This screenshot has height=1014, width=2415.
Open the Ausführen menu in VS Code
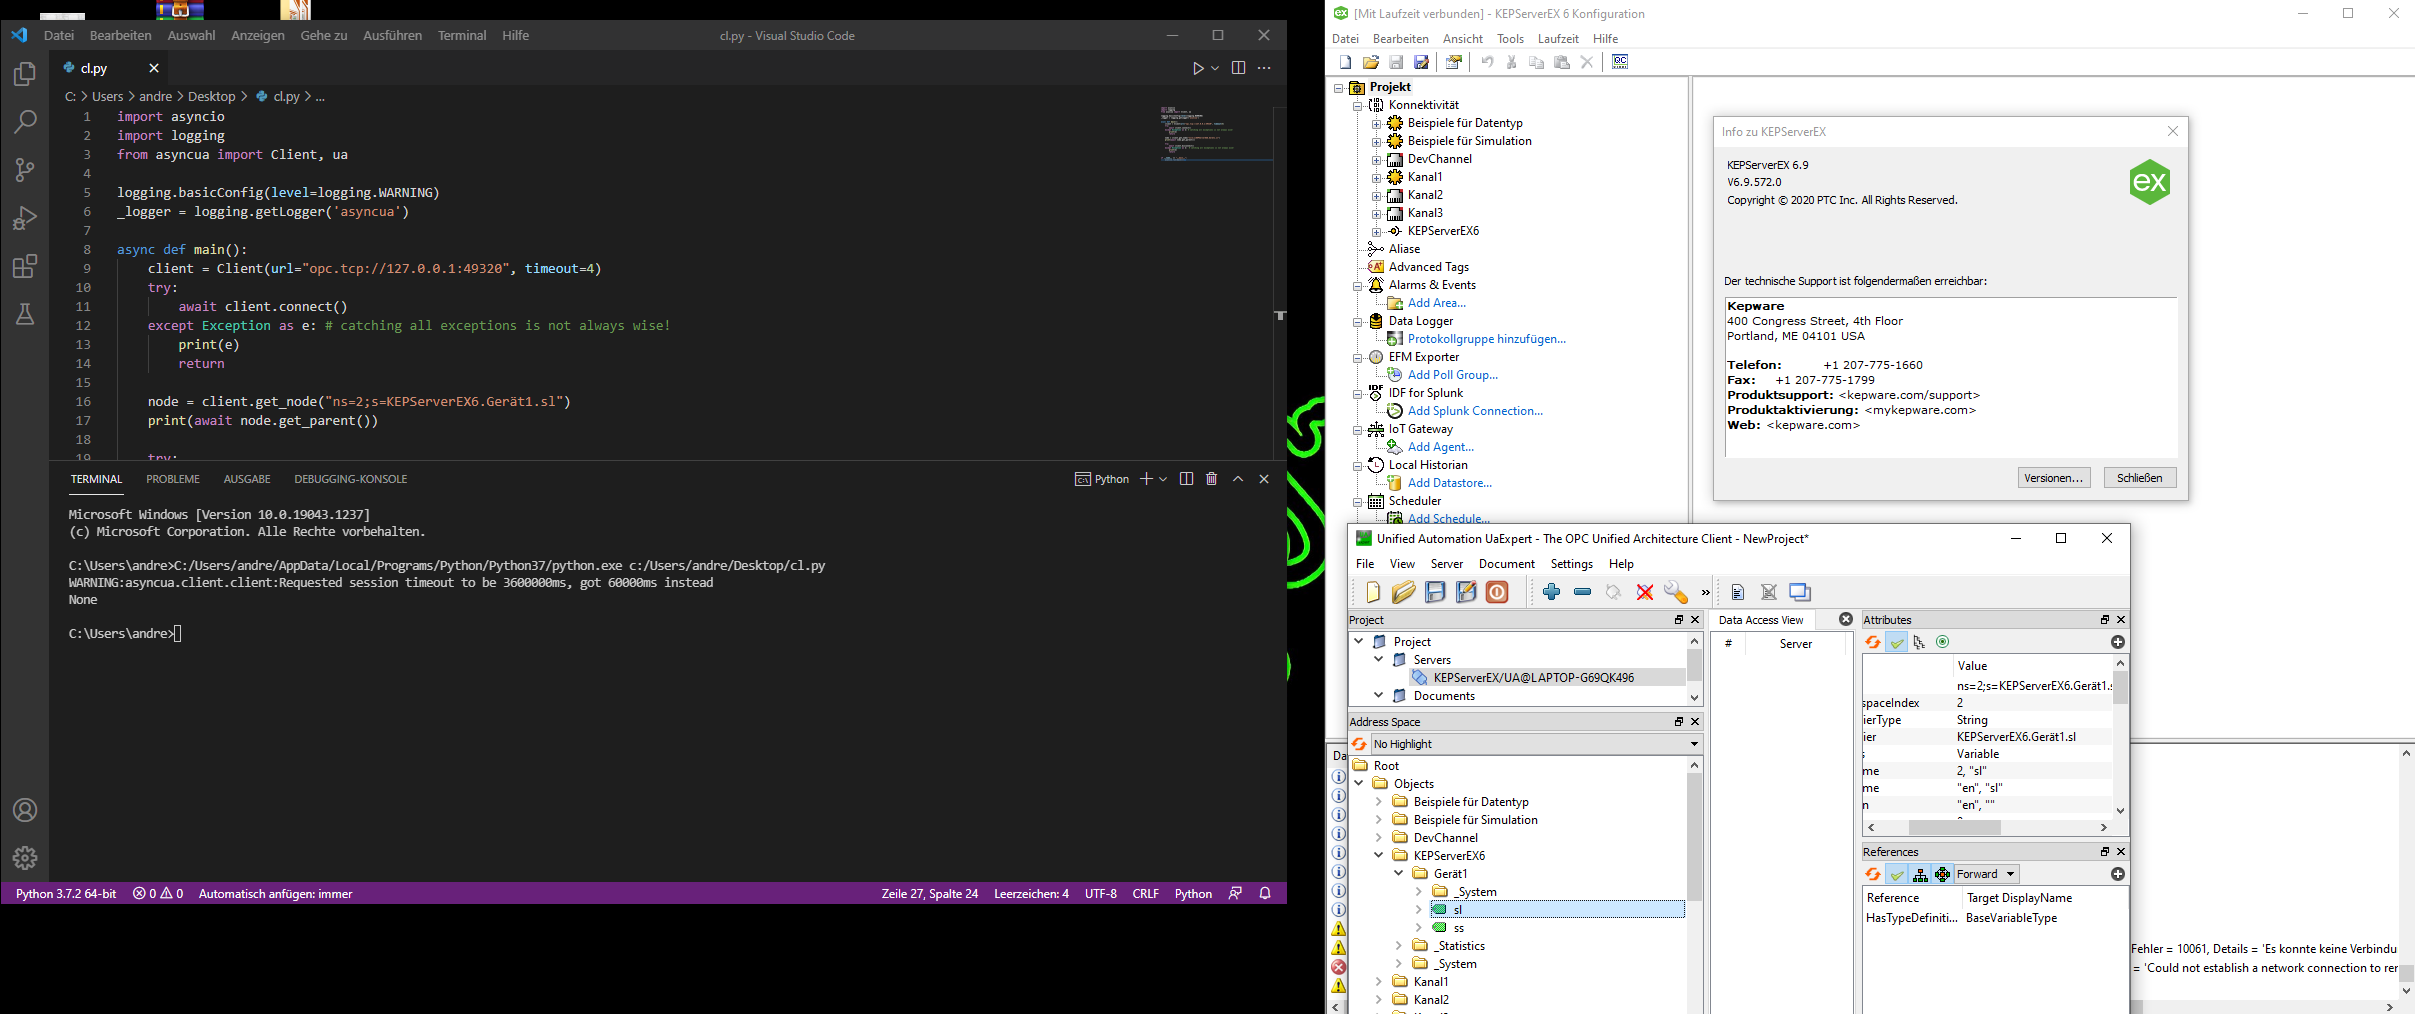392,35
